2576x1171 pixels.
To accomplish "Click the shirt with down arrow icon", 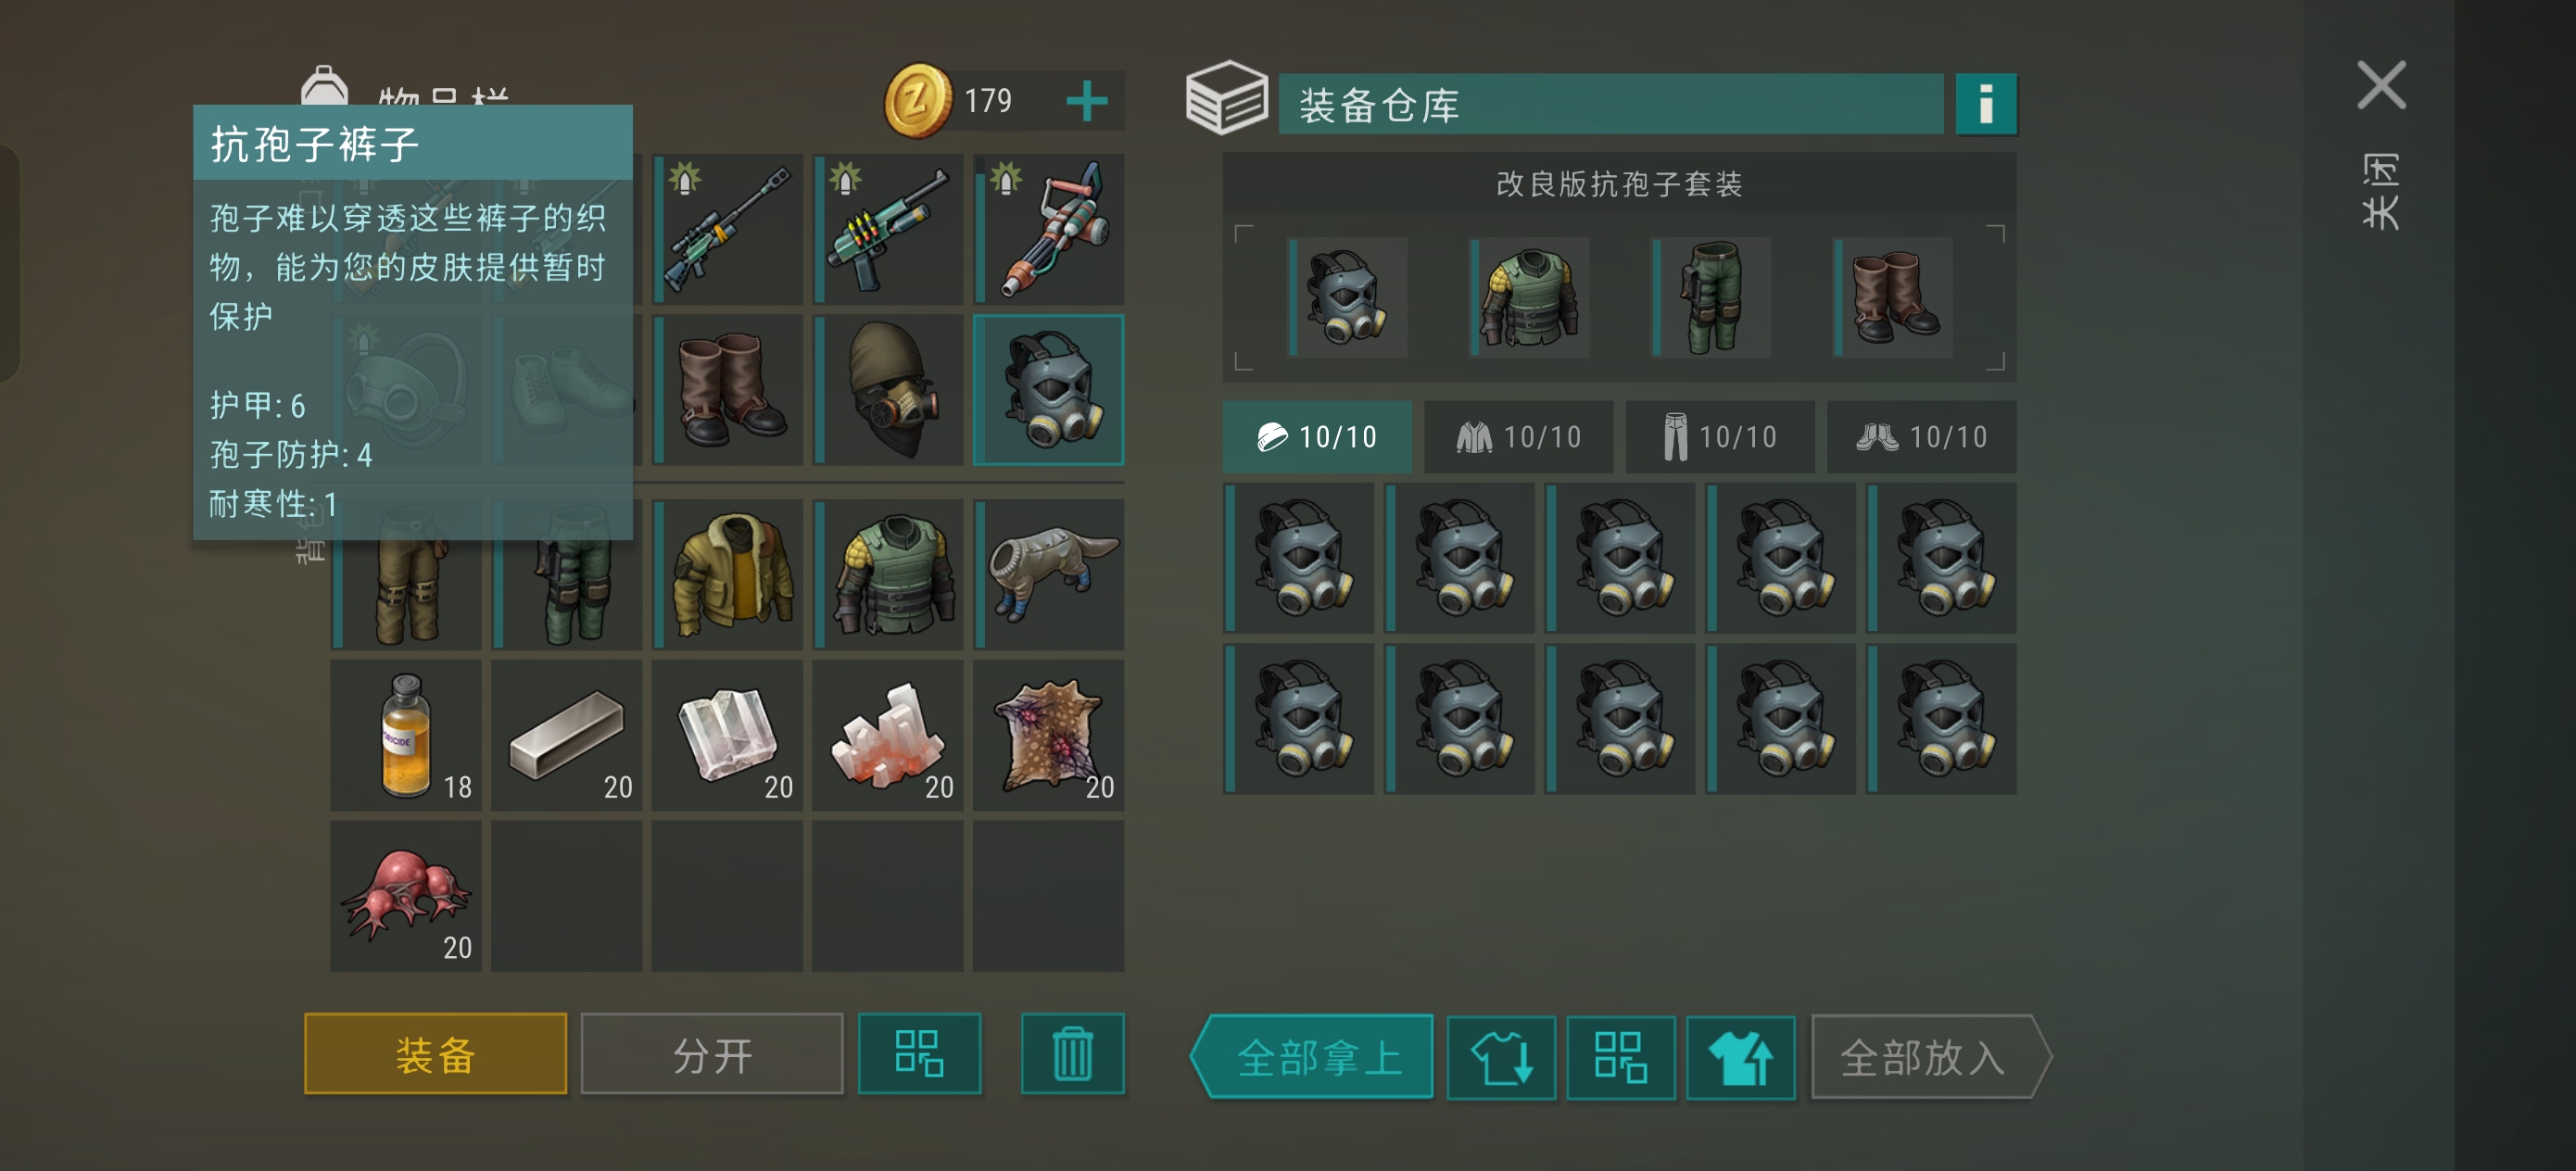I will click(x=1501, y=1057).
